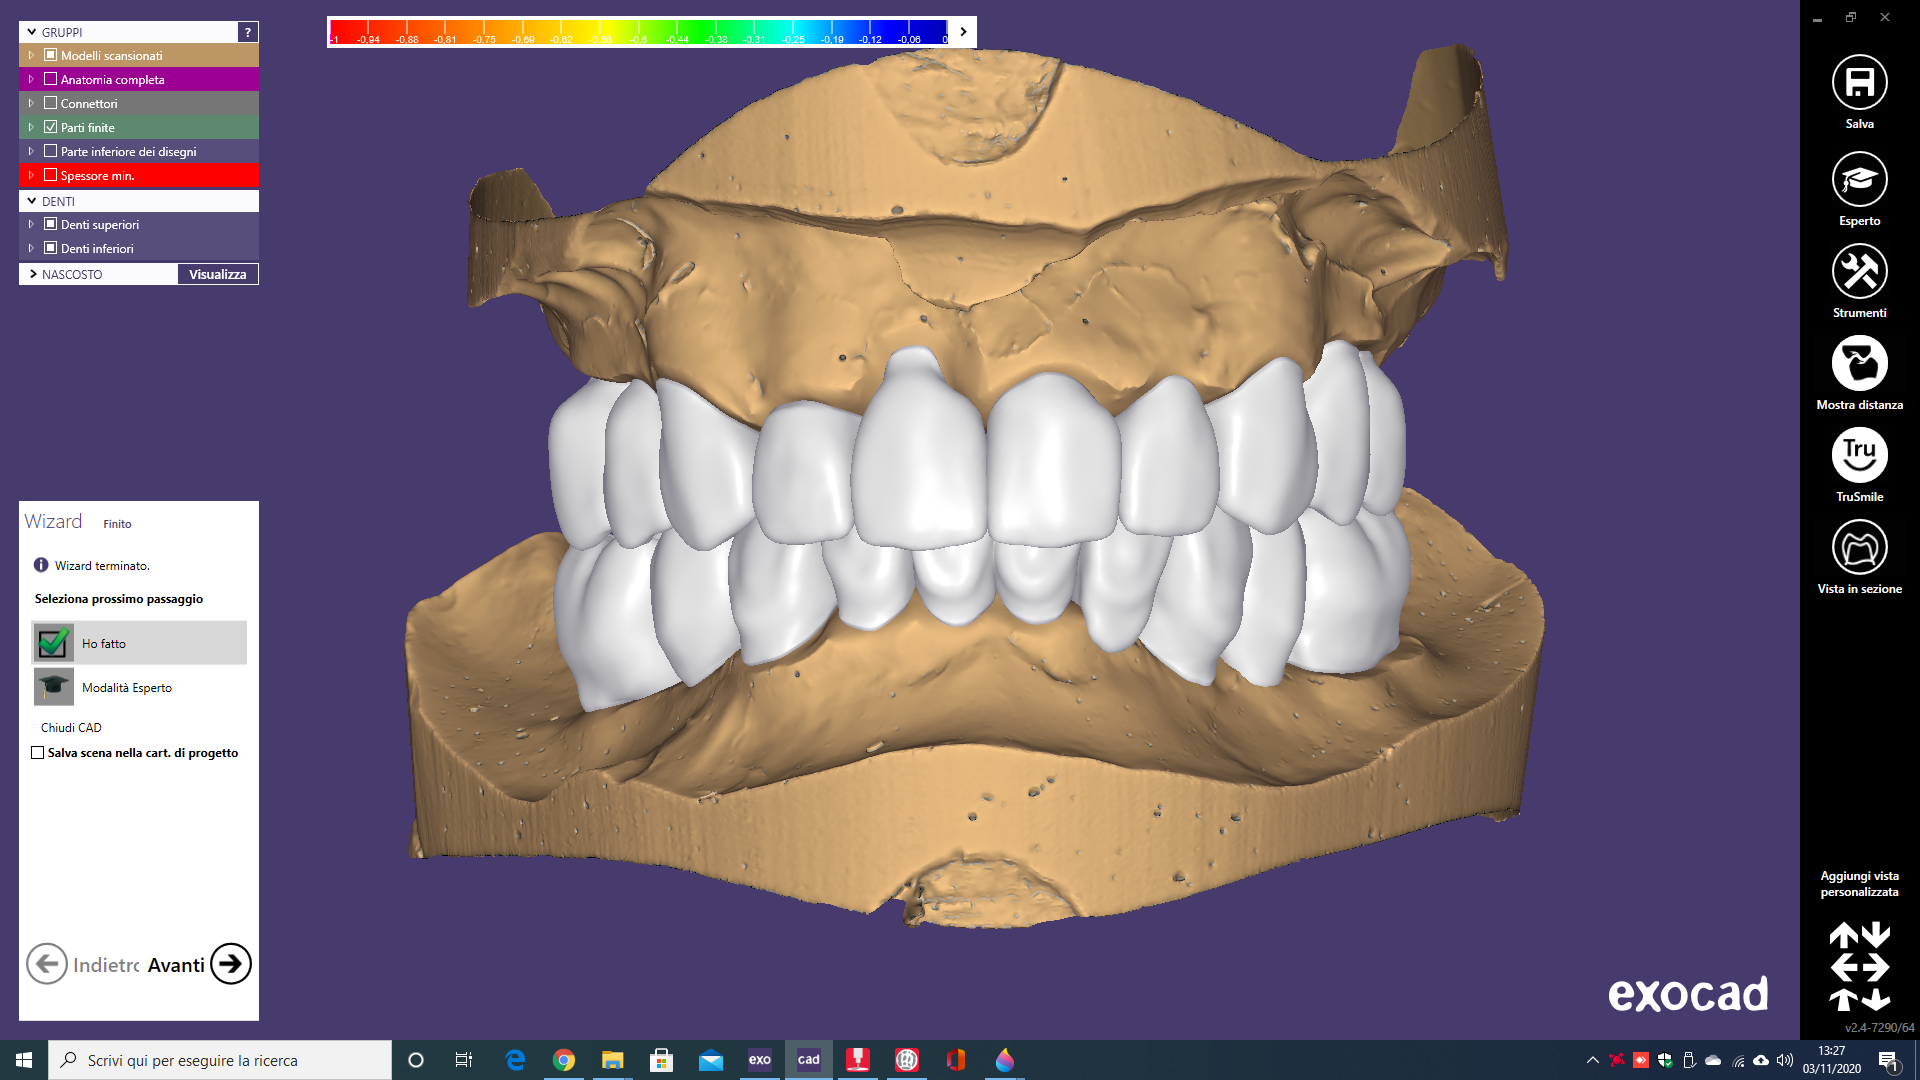Toggle Connettori checkbox

51,103
